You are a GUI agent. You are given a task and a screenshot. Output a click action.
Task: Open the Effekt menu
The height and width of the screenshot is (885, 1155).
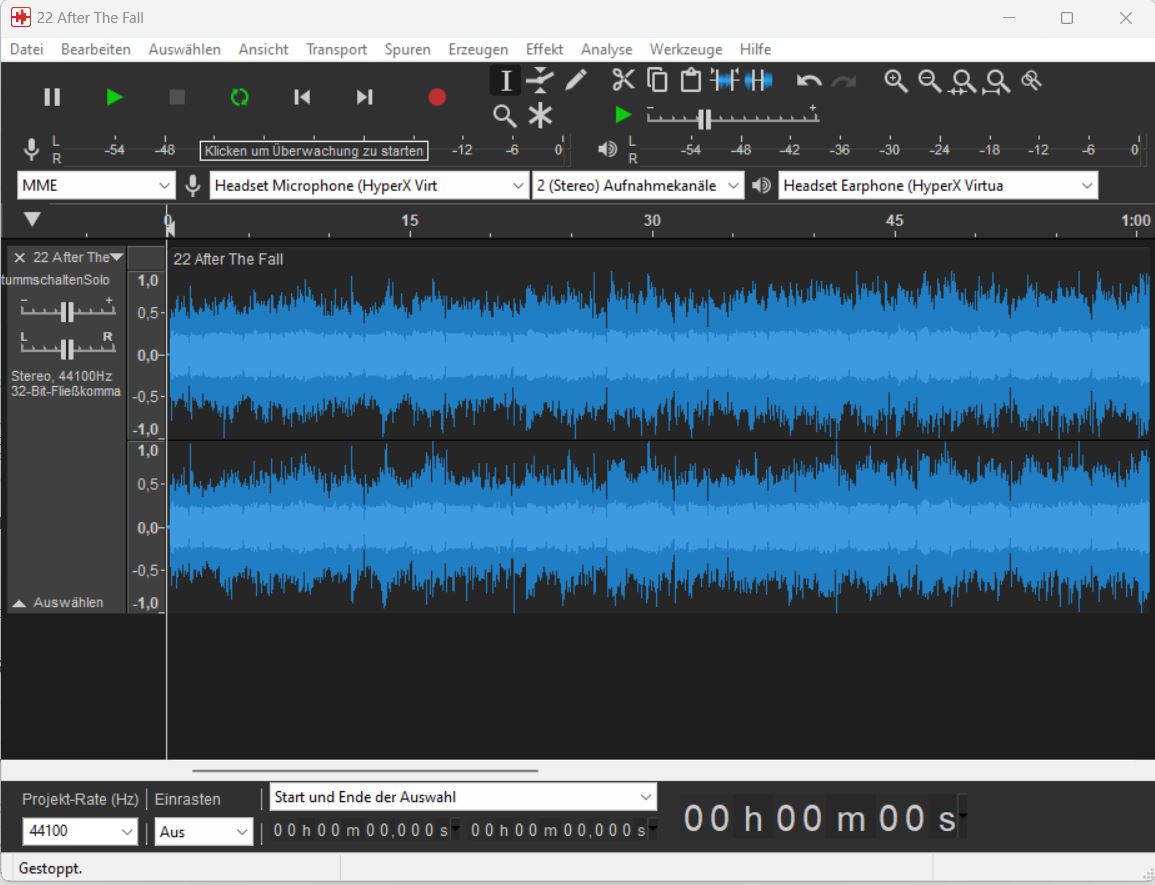tap(544, 49)
